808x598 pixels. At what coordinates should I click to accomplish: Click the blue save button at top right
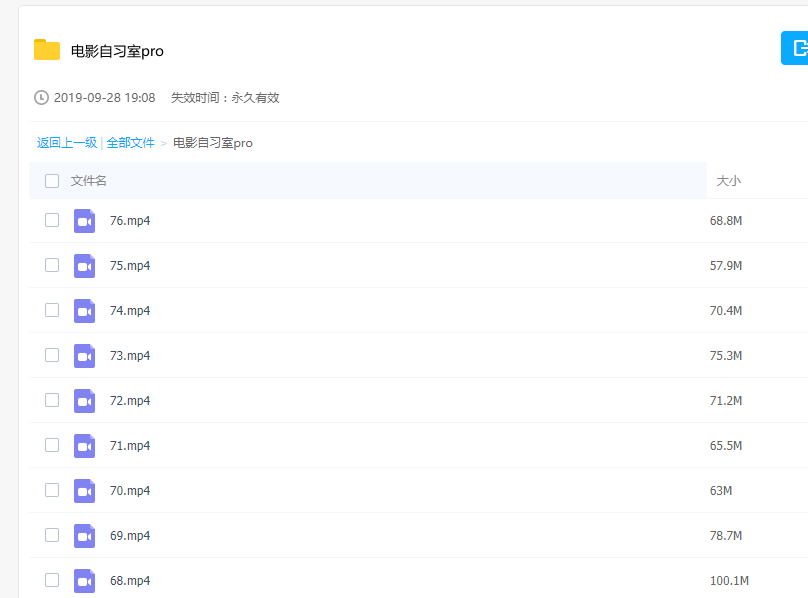pos(794,48)
